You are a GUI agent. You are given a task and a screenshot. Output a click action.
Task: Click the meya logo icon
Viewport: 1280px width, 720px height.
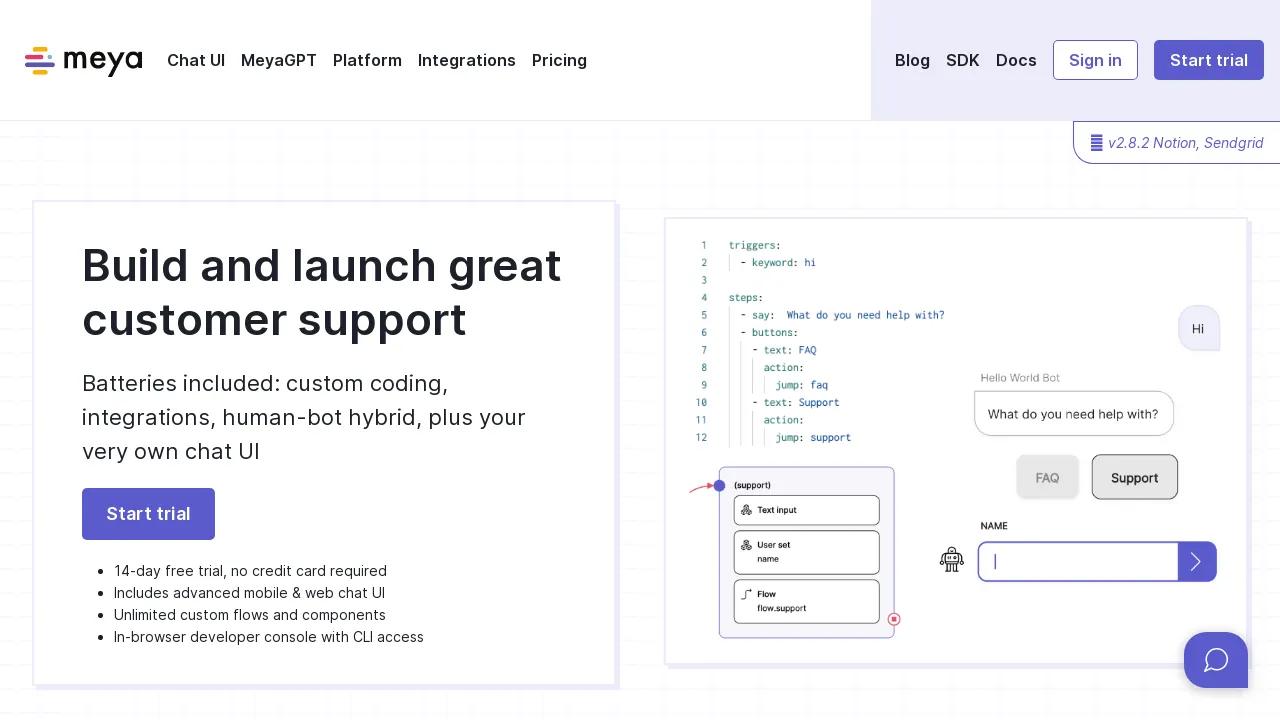[39, 60]
